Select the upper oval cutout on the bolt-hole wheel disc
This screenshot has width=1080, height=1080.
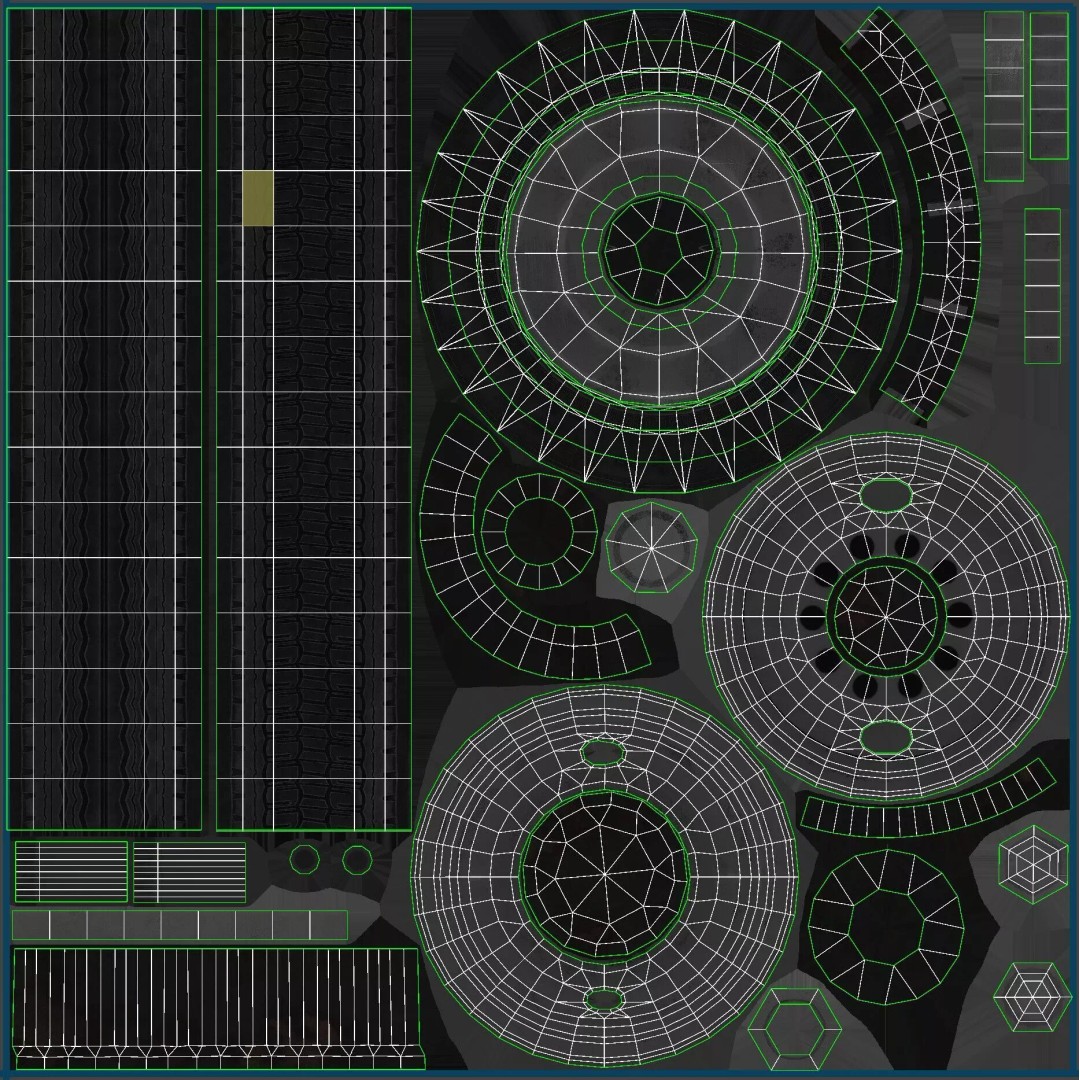coord(886,495)
